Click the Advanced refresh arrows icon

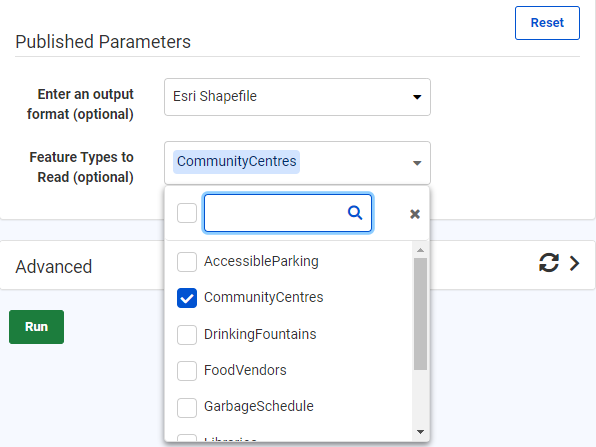pos(548,263)
